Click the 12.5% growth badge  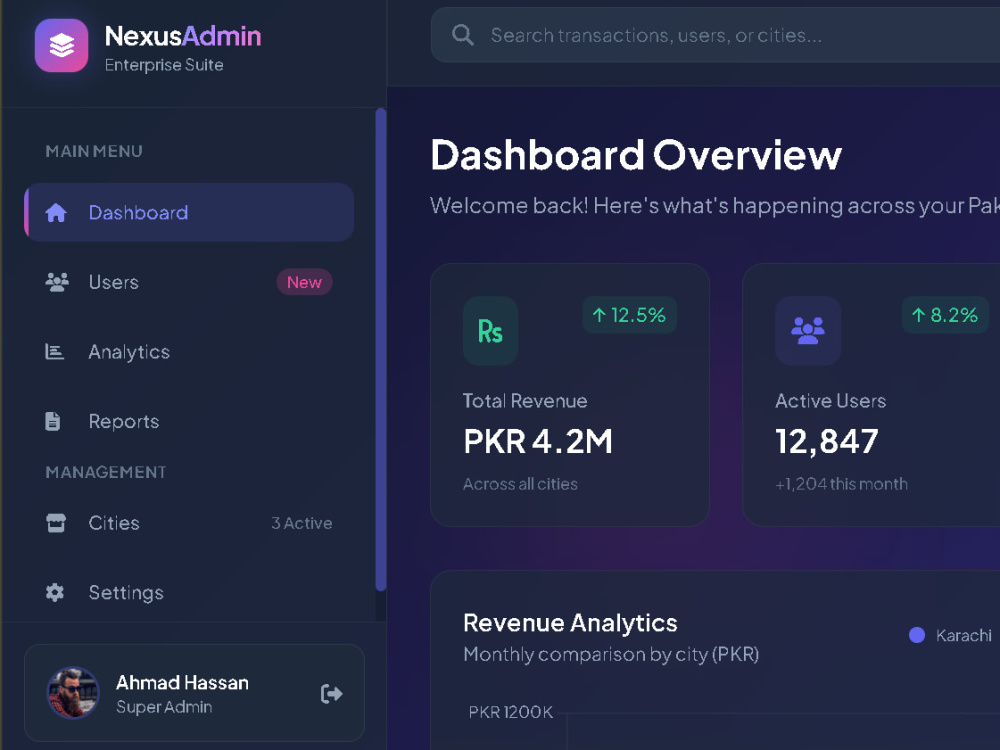tap(629, 315)
